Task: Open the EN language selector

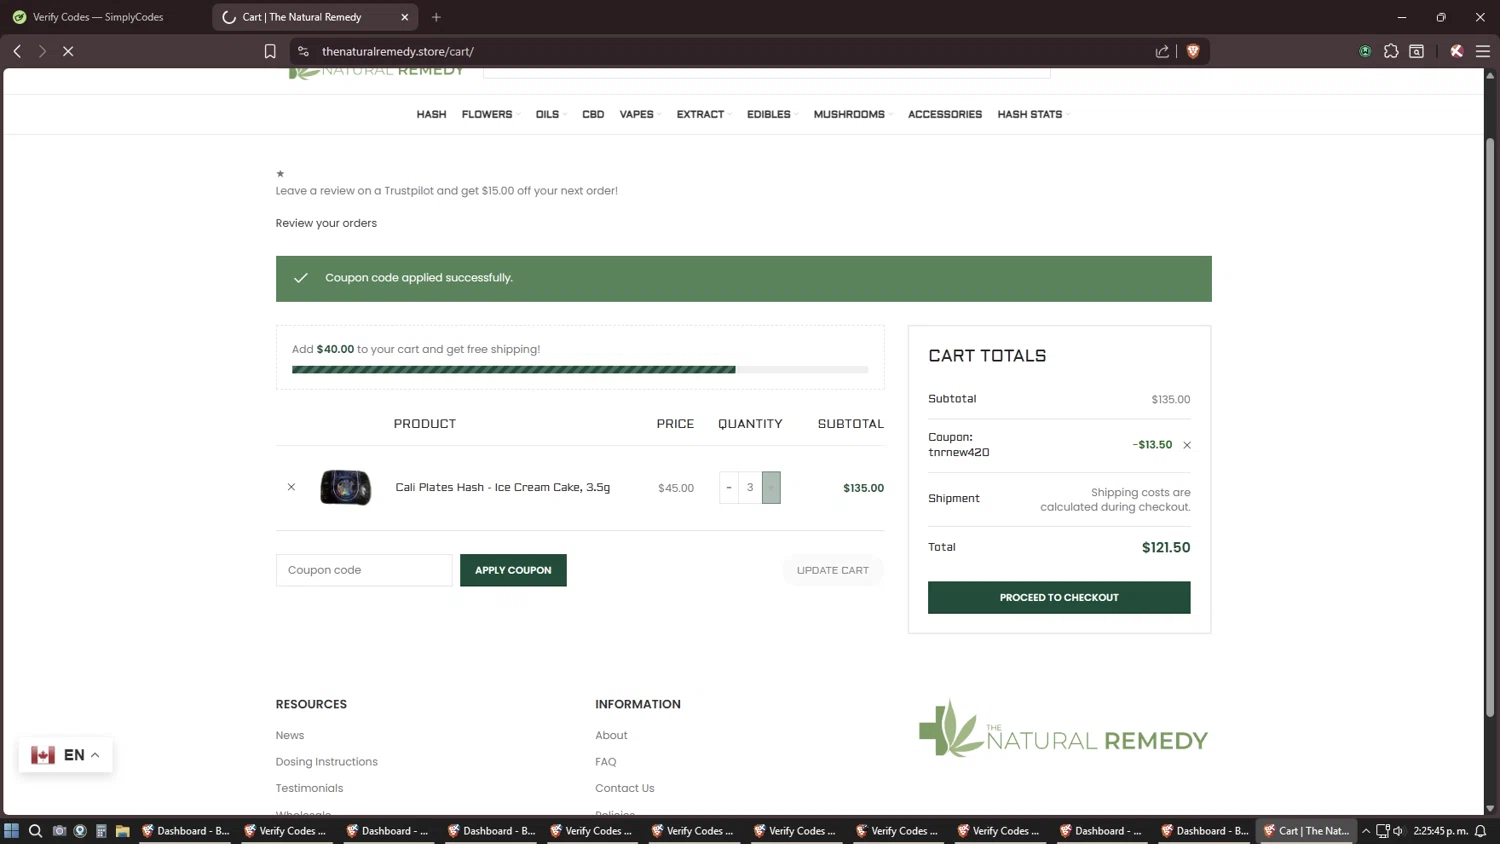Action: (65, 755)
